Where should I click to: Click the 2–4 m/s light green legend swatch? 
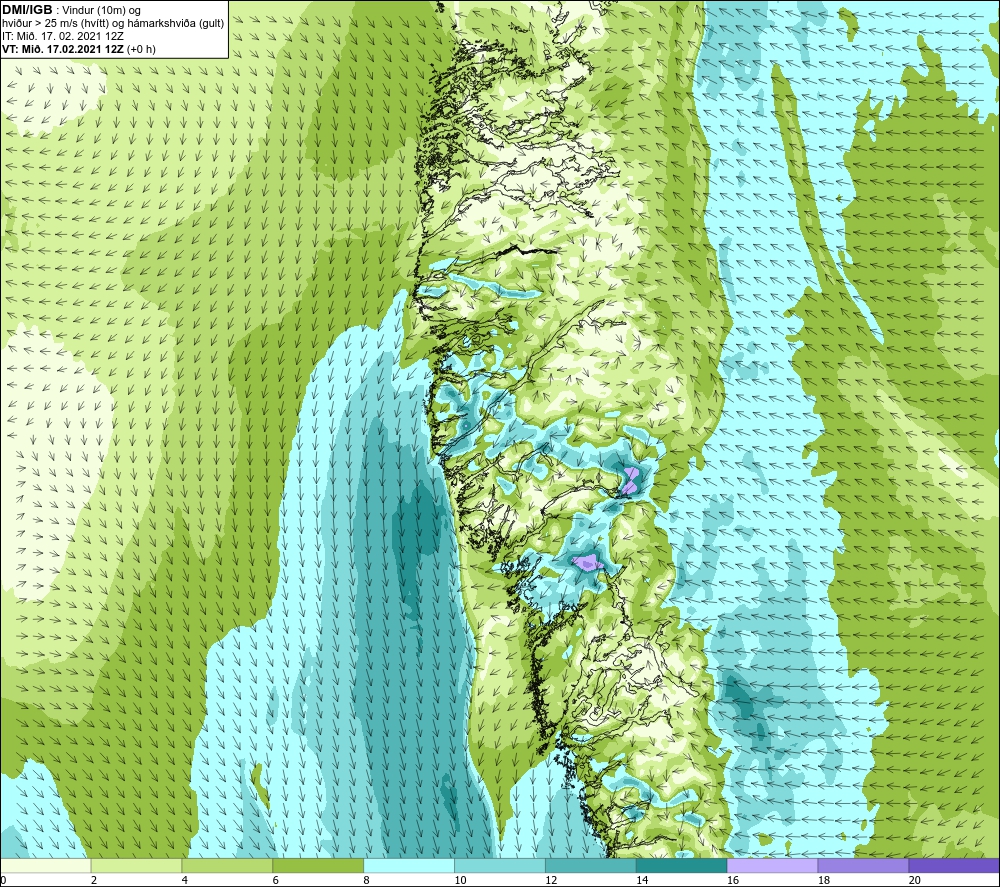point(136,865)
